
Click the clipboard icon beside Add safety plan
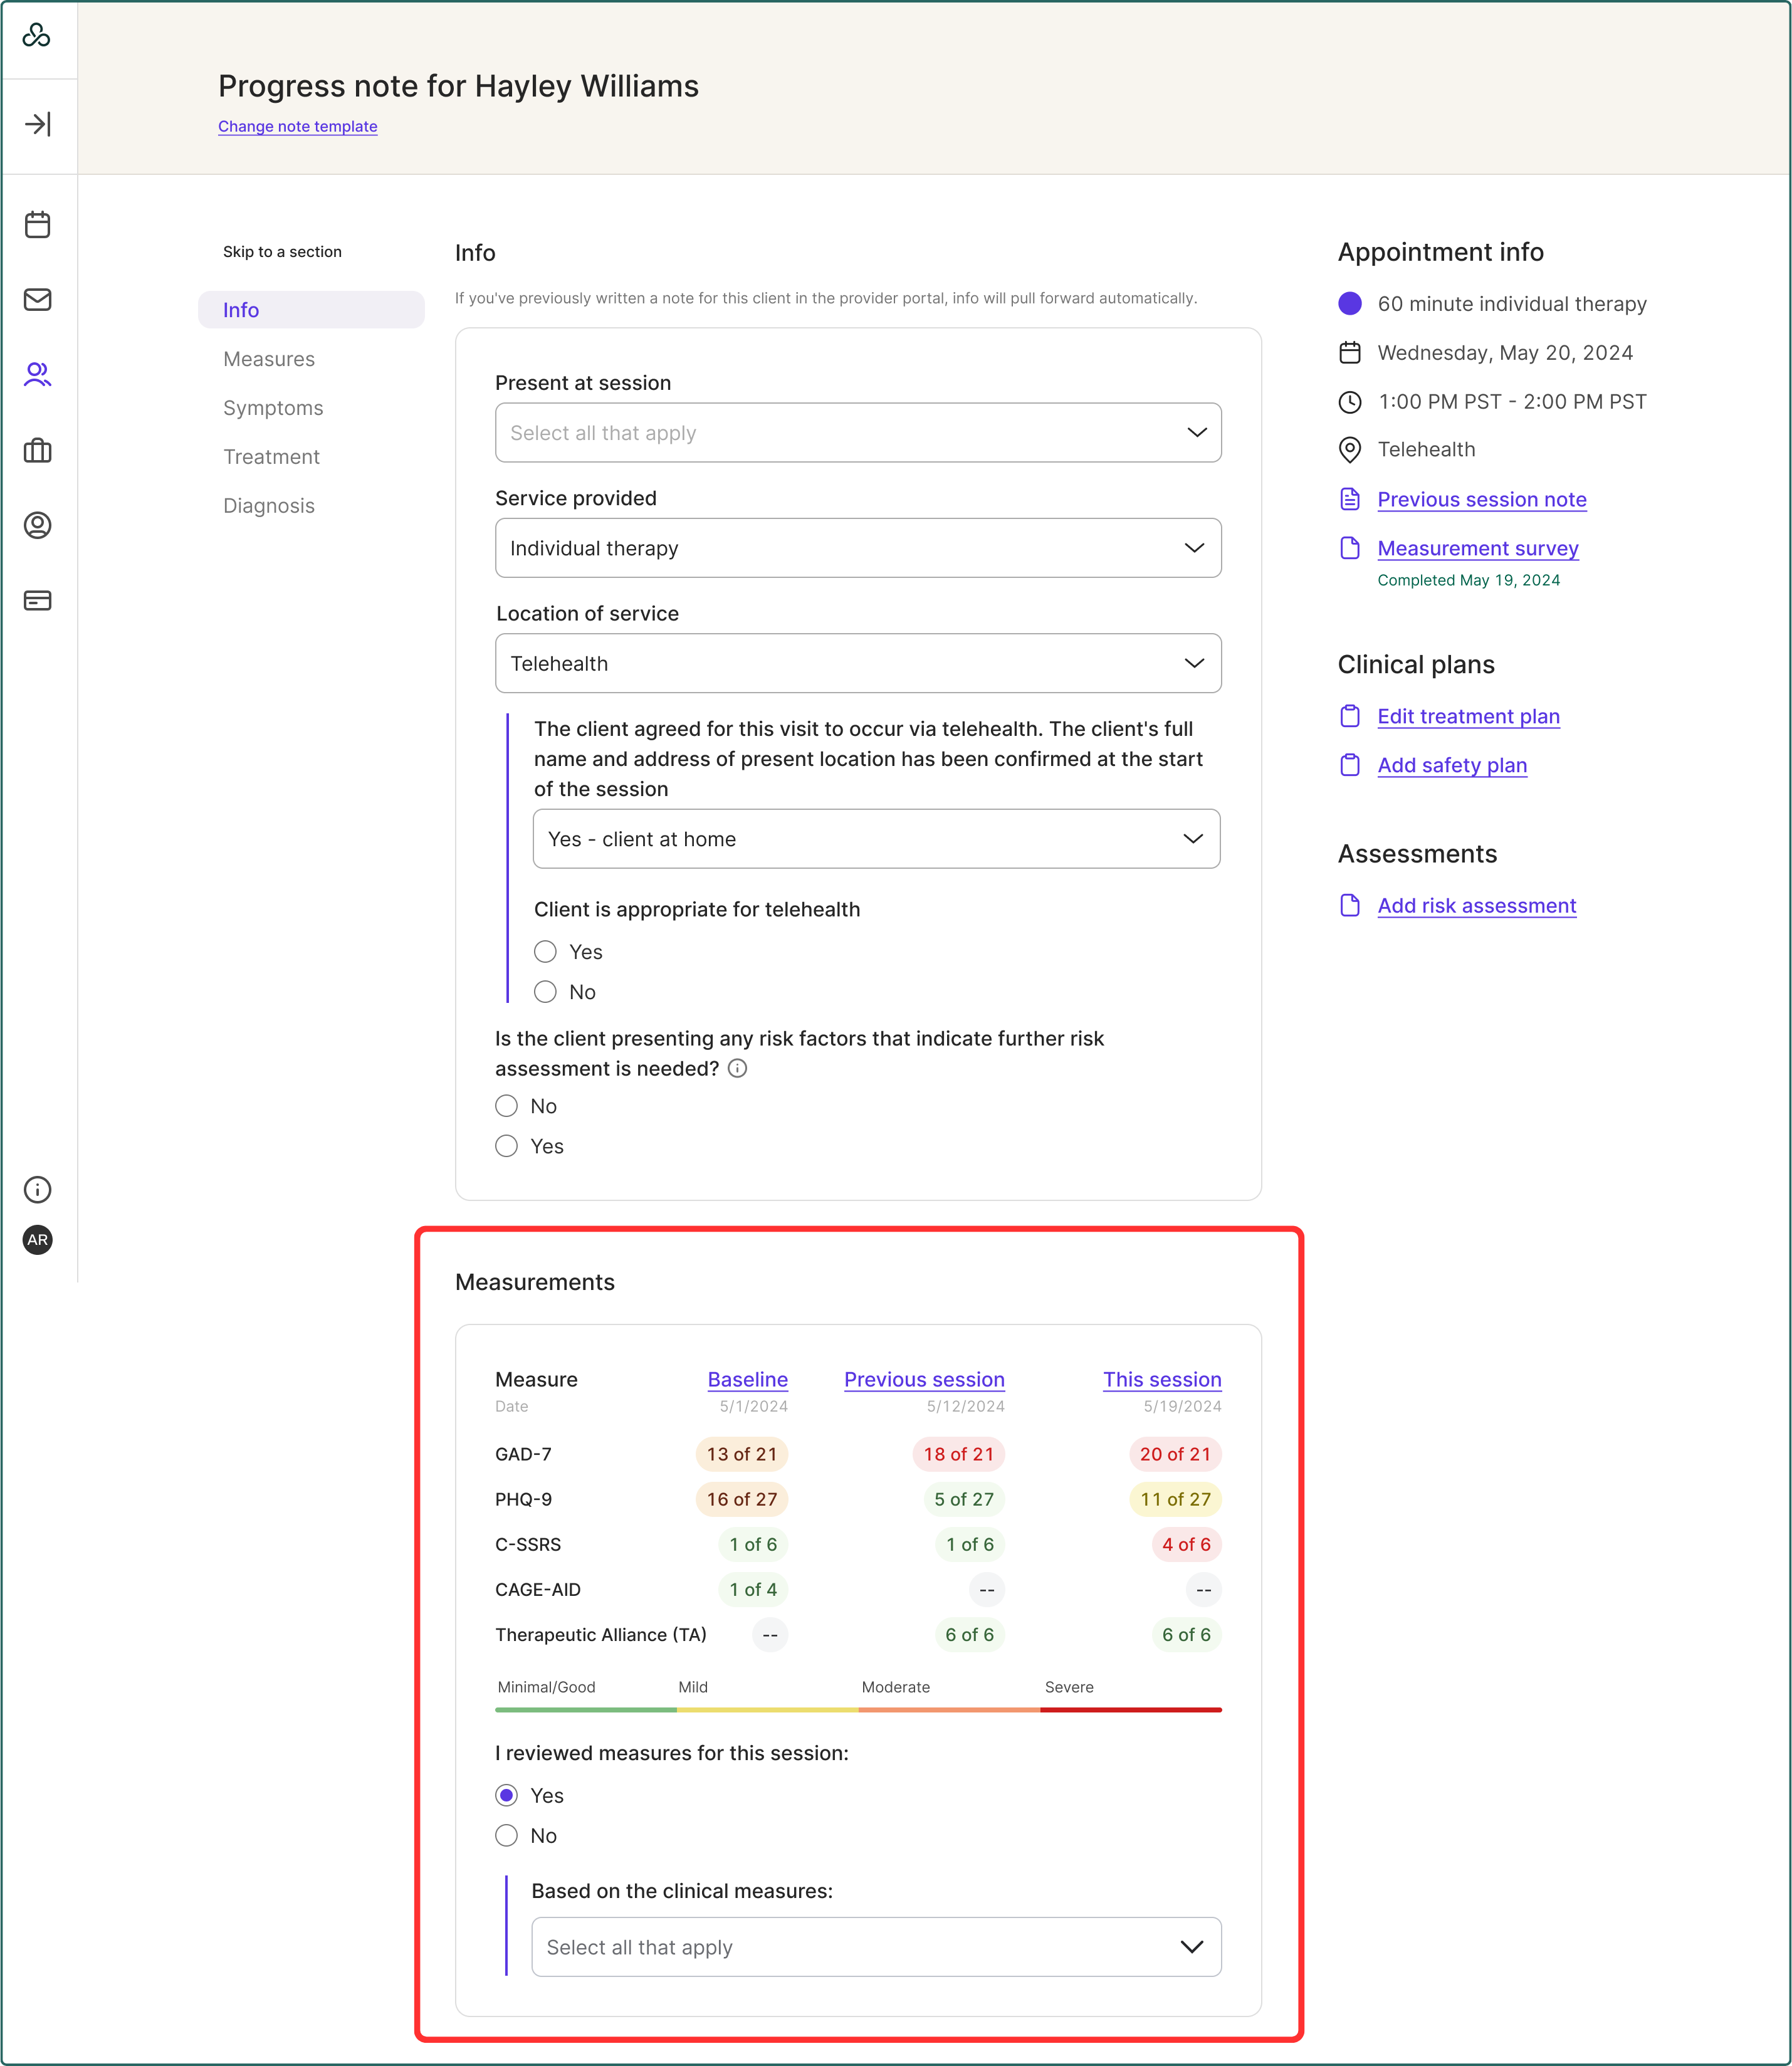[1350, 765]
